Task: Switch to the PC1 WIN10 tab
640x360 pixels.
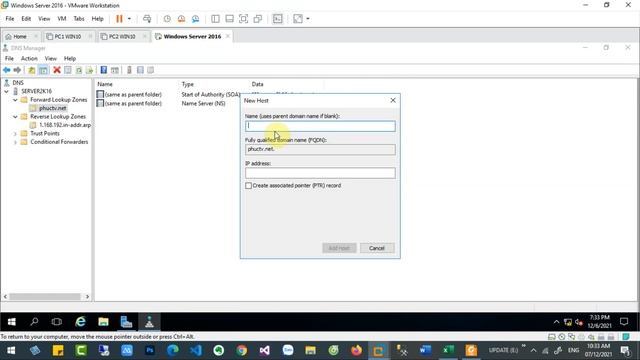Action: pos(68,37)
